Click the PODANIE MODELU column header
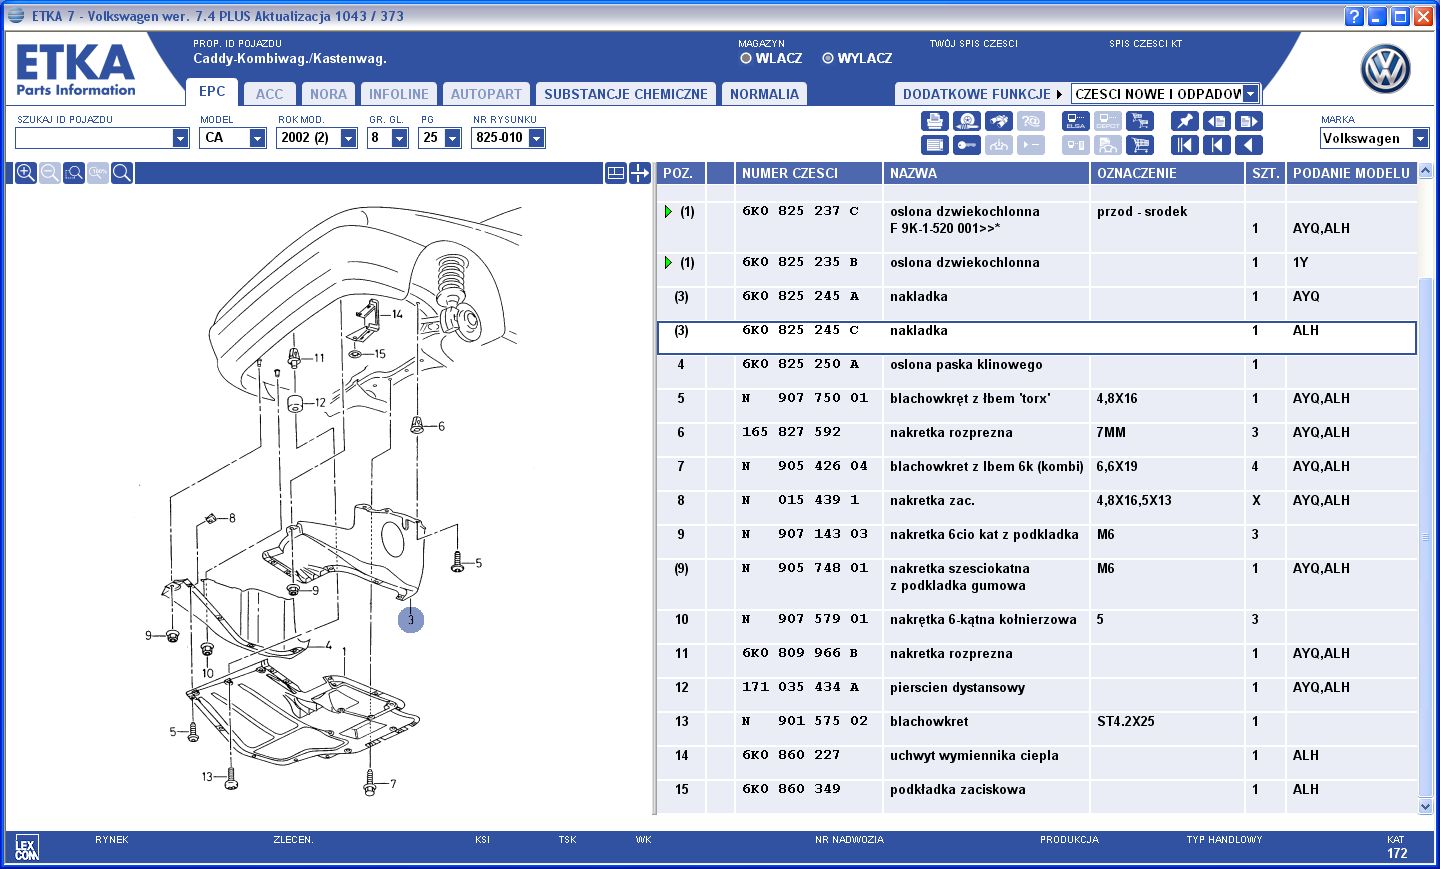1440x869 pixels. point(1351,173)
